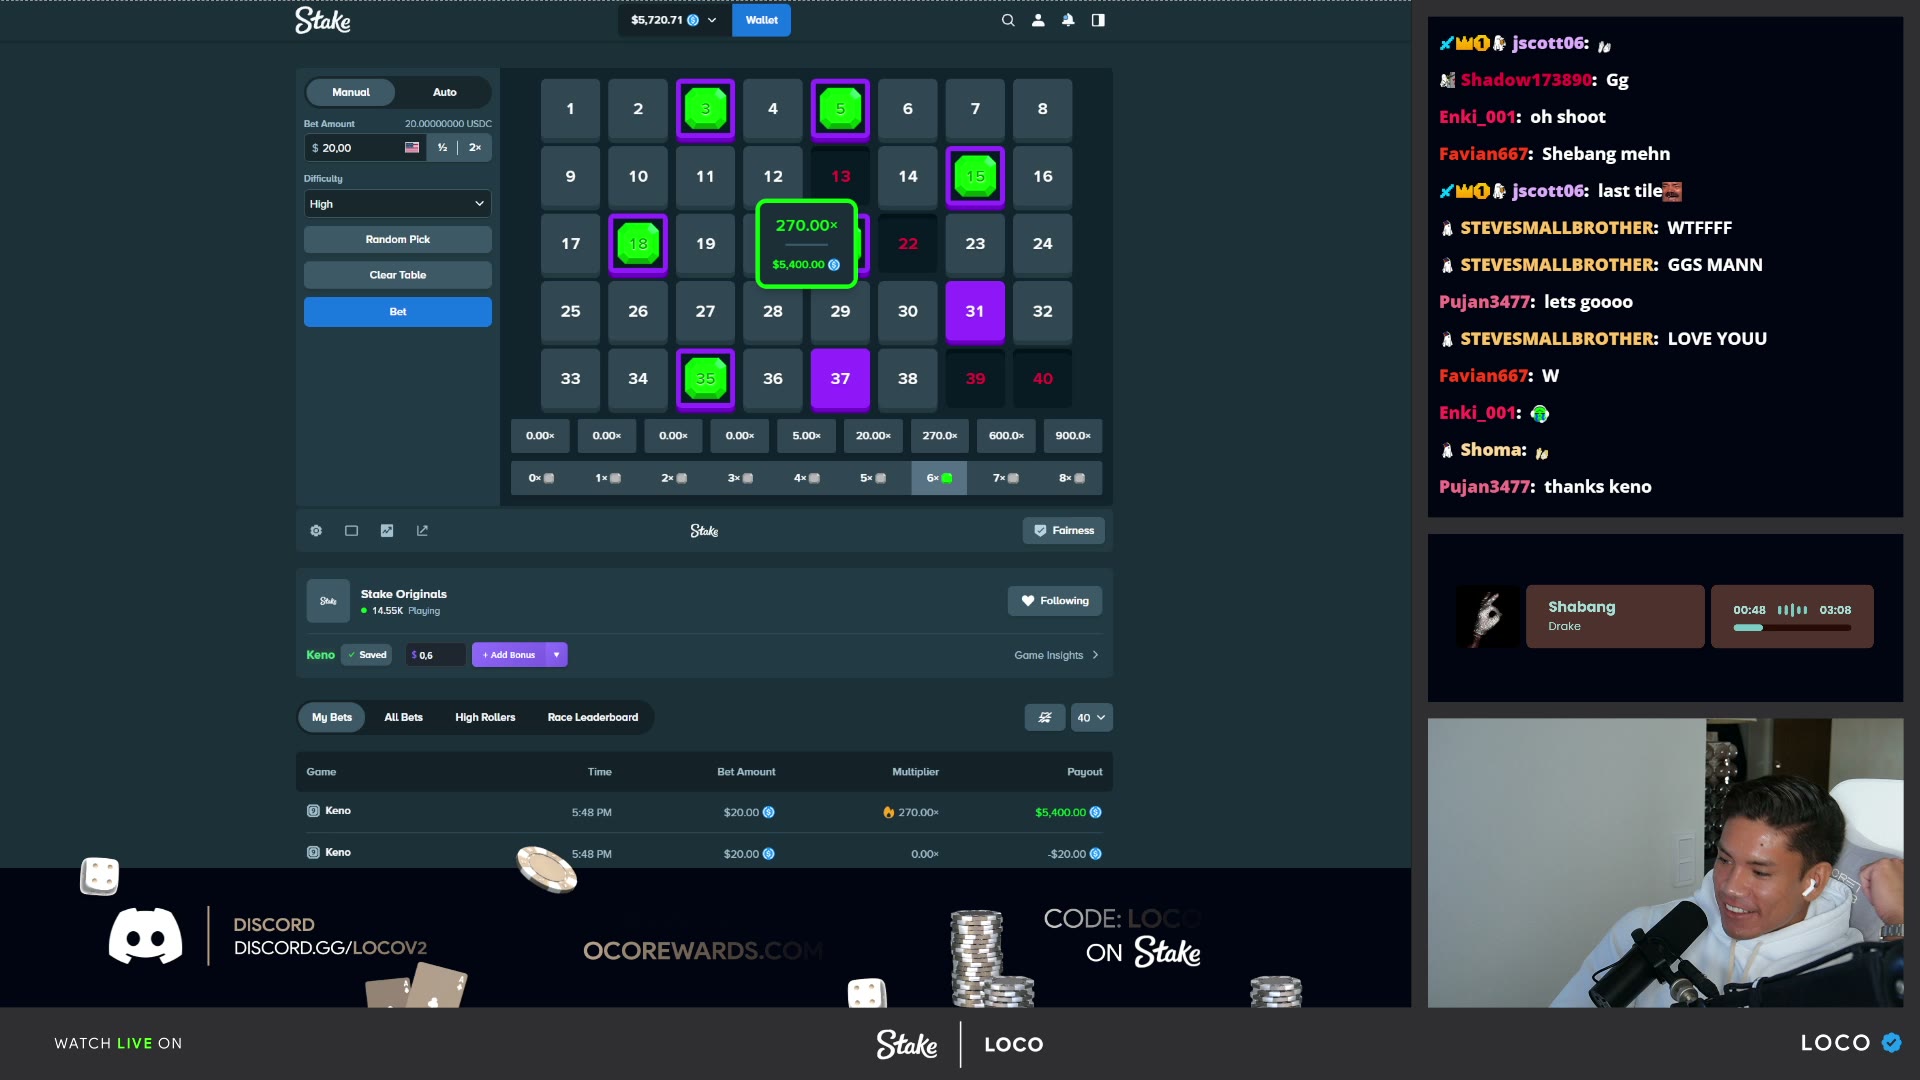Open the user profile icon
The height and width of the screenshot is (1080, 1920).
click(x=1038, y=20)
